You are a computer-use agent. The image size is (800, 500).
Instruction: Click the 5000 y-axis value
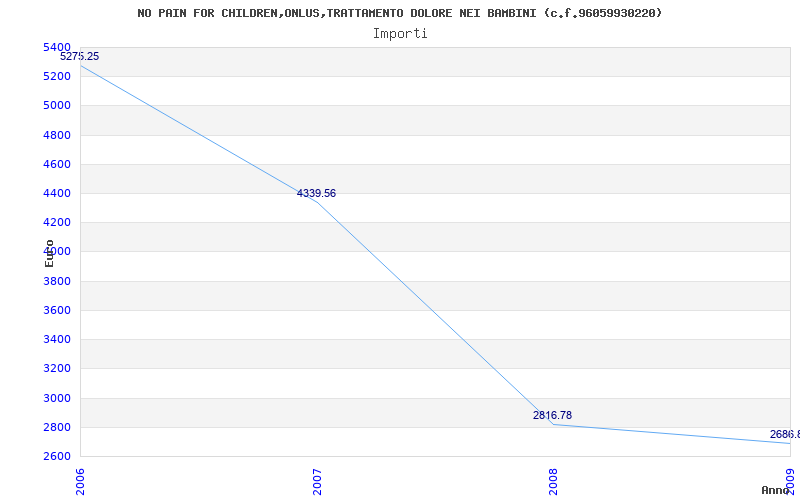coord(57,106)
